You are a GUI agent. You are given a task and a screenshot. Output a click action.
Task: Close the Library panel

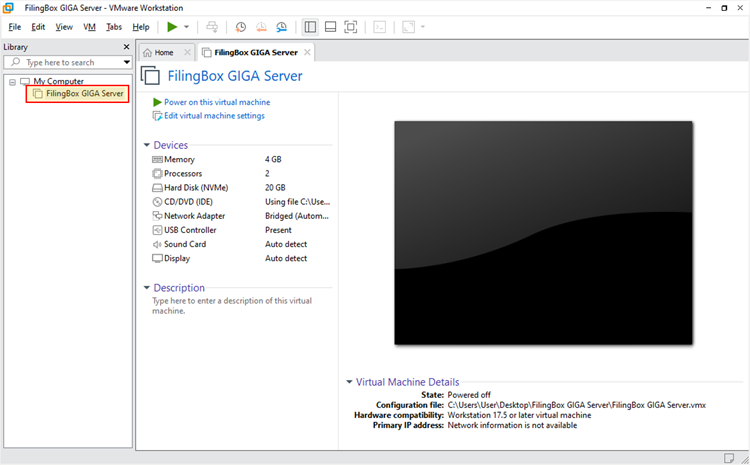[126, 47]
